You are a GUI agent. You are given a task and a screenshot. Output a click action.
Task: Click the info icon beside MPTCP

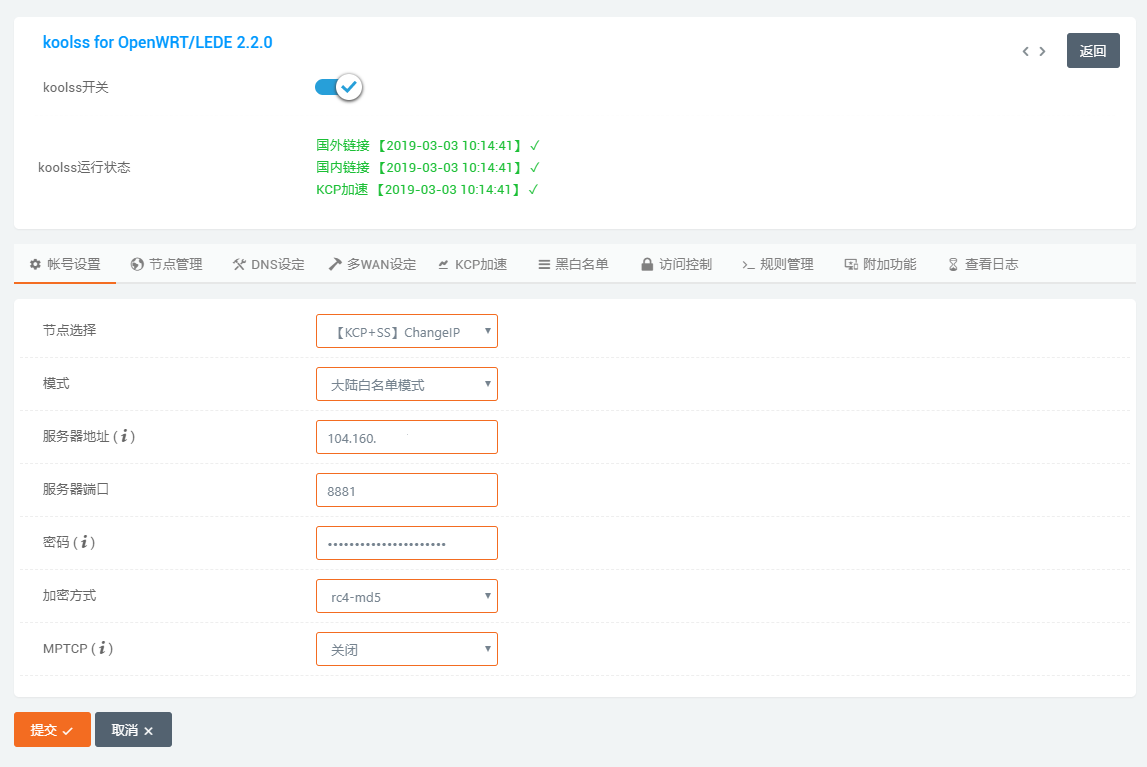102,648
